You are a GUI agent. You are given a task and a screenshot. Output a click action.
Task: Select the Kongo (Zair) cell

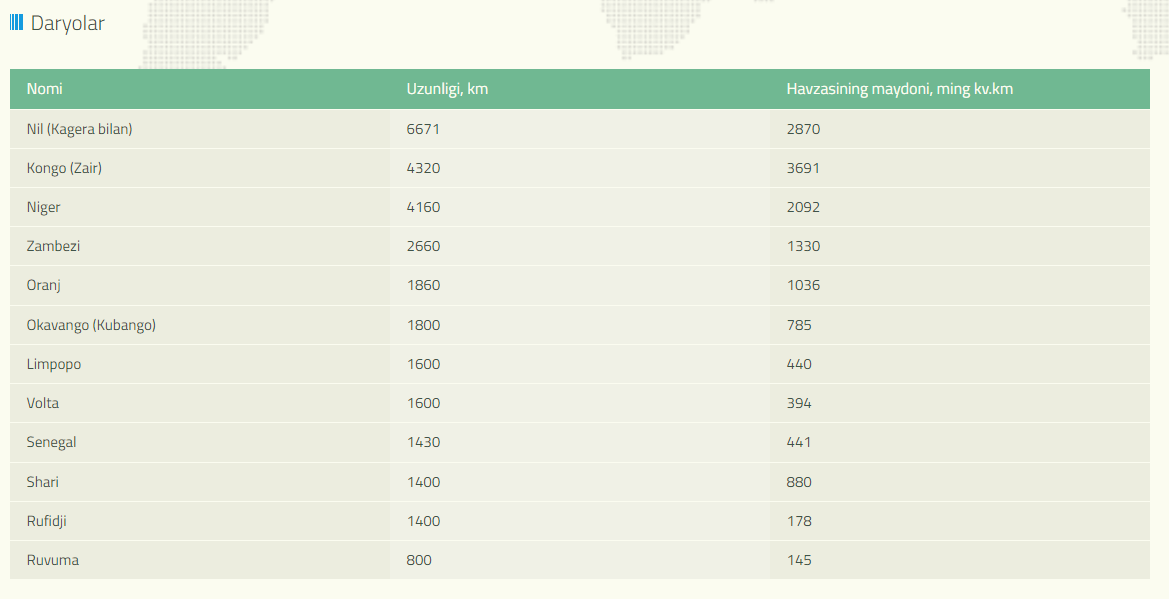tap(64, 168)
